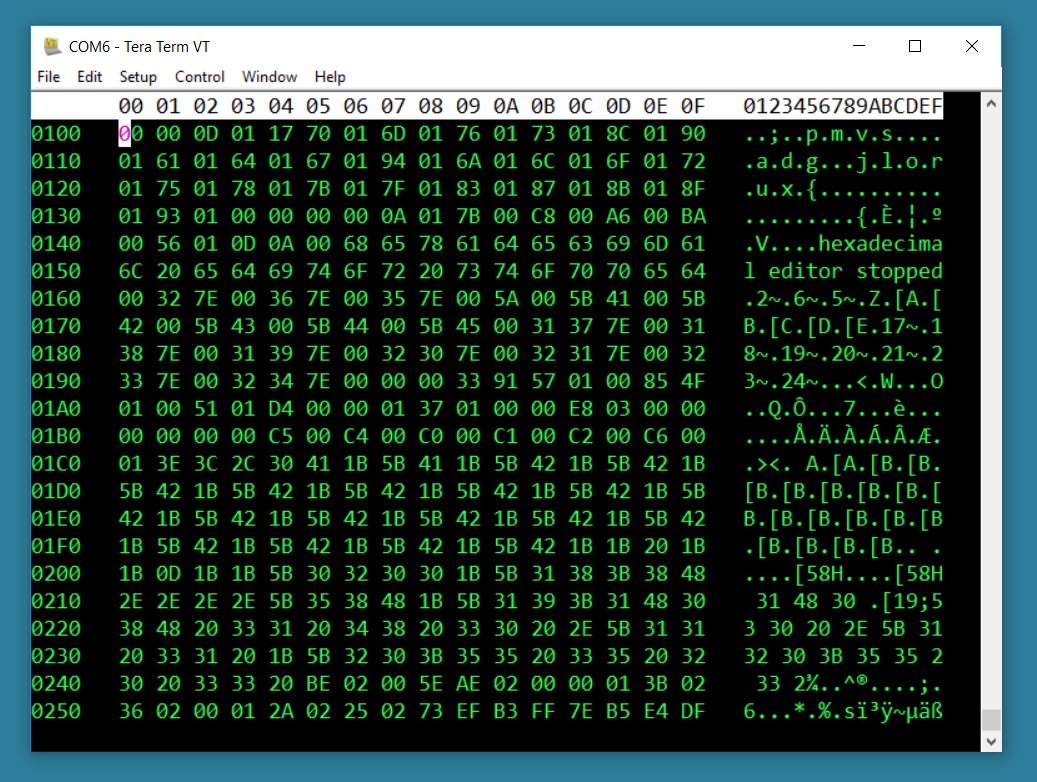Click address label 01E0
Image resolution: width=1037 pixels, height=782 pixels.
[56, 519]
